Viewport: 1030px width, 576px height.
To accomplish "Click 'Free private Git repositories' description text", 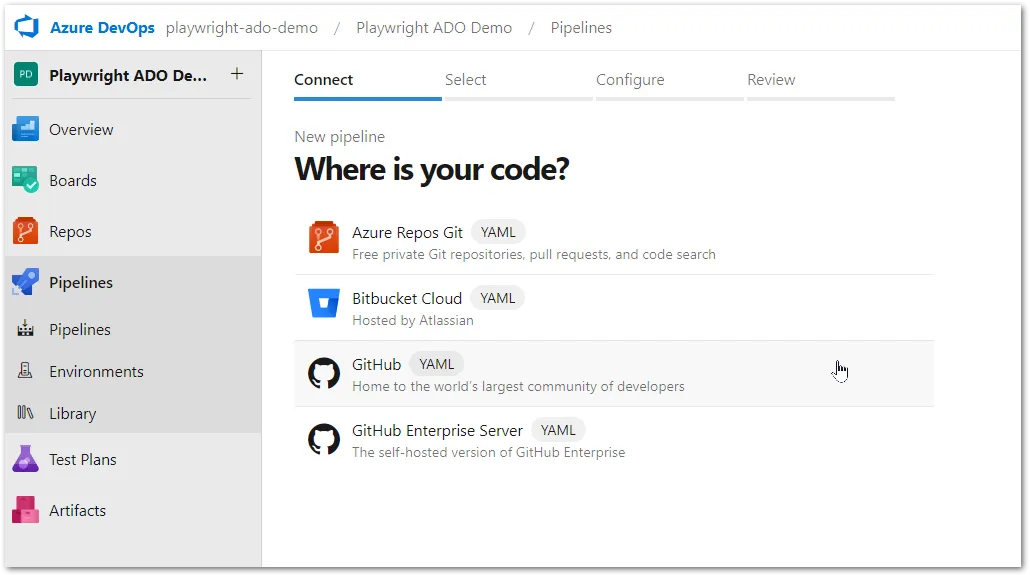I will pyautogui.click(x=534, y=254).
